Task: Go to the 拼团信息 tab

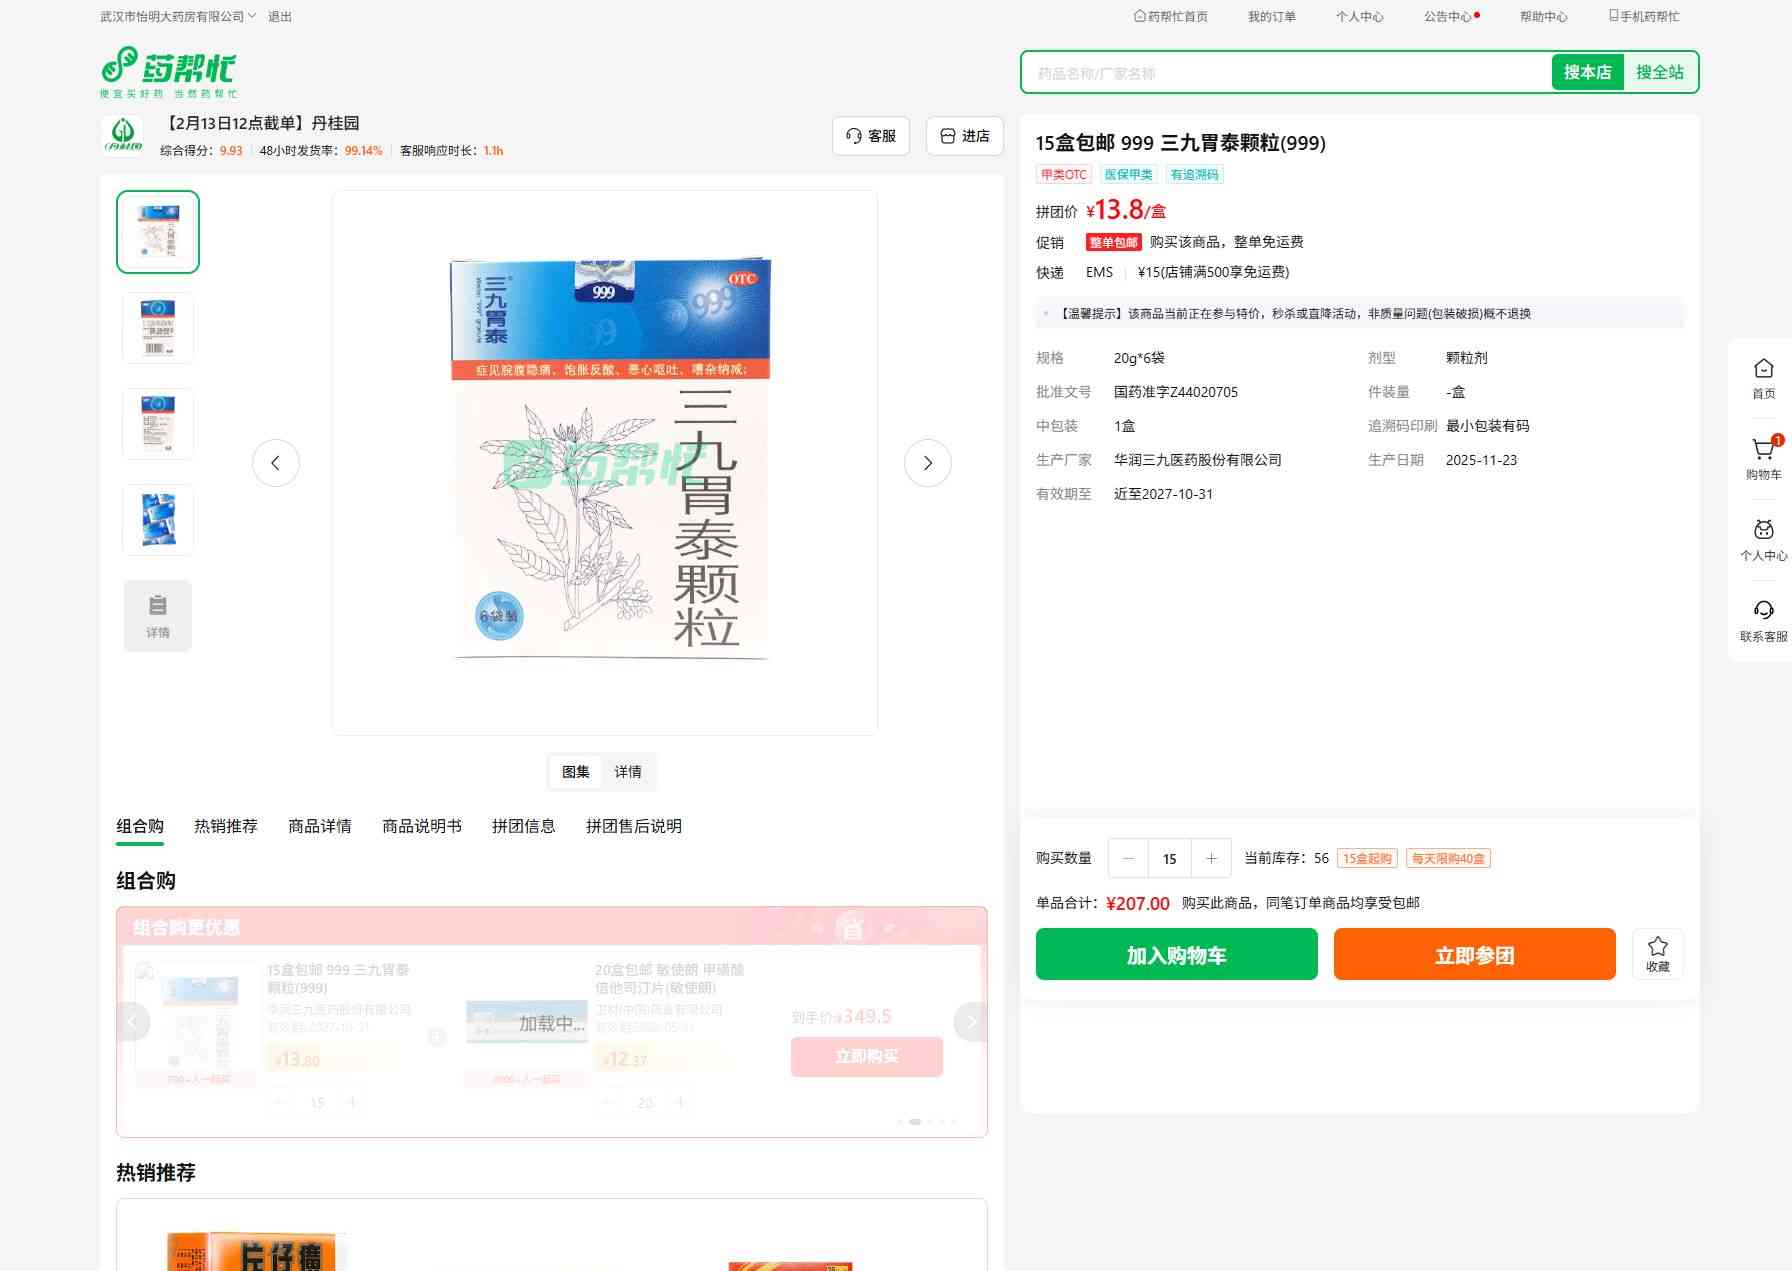Action: tap(523, 826)
